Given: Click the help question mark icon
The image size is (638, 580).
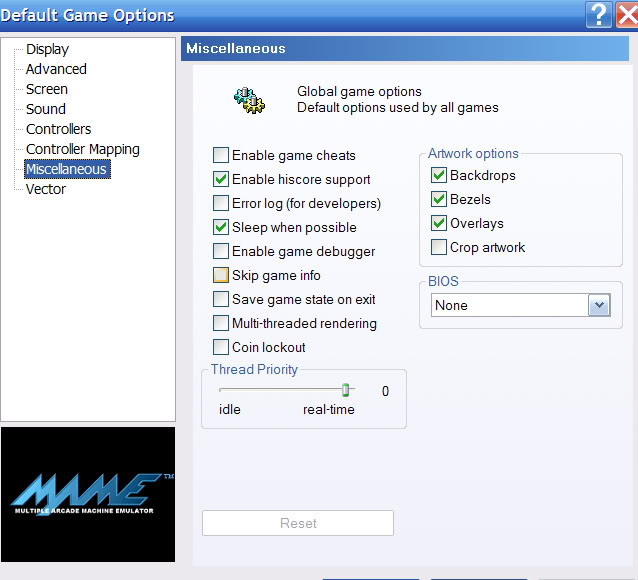Looking at the screenshot, I should (x=600, y=14).
